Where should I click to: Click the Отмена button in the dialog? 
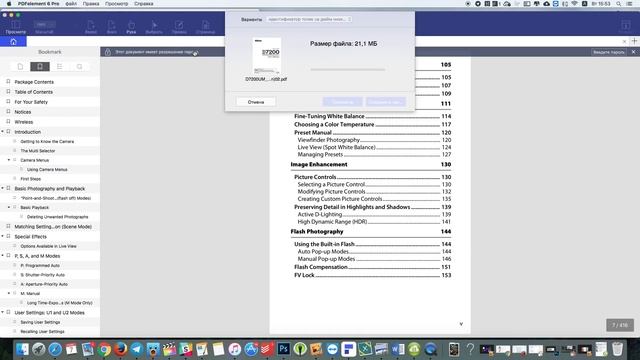(256, 102)
